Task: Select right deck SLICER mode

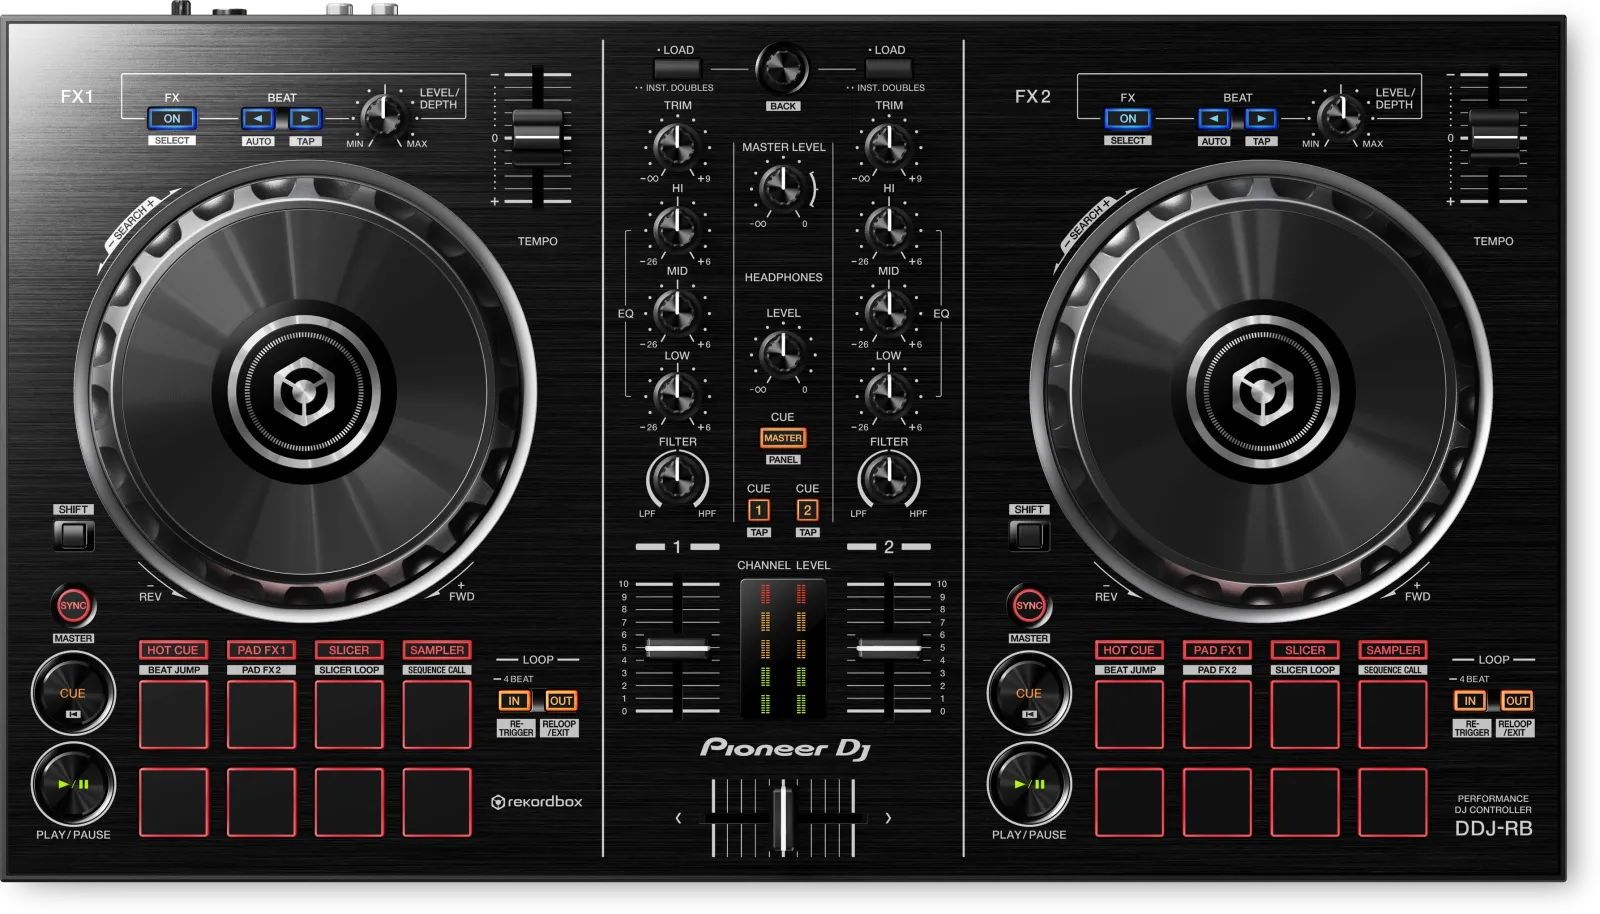Action: coord(1305,650)
